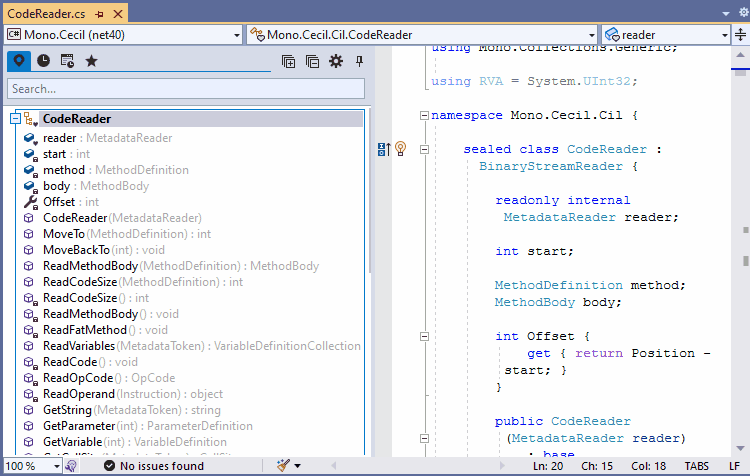Click the outline Search field
Screen dimensions: 750x476
pyautogui.click(x=186, y=89)
